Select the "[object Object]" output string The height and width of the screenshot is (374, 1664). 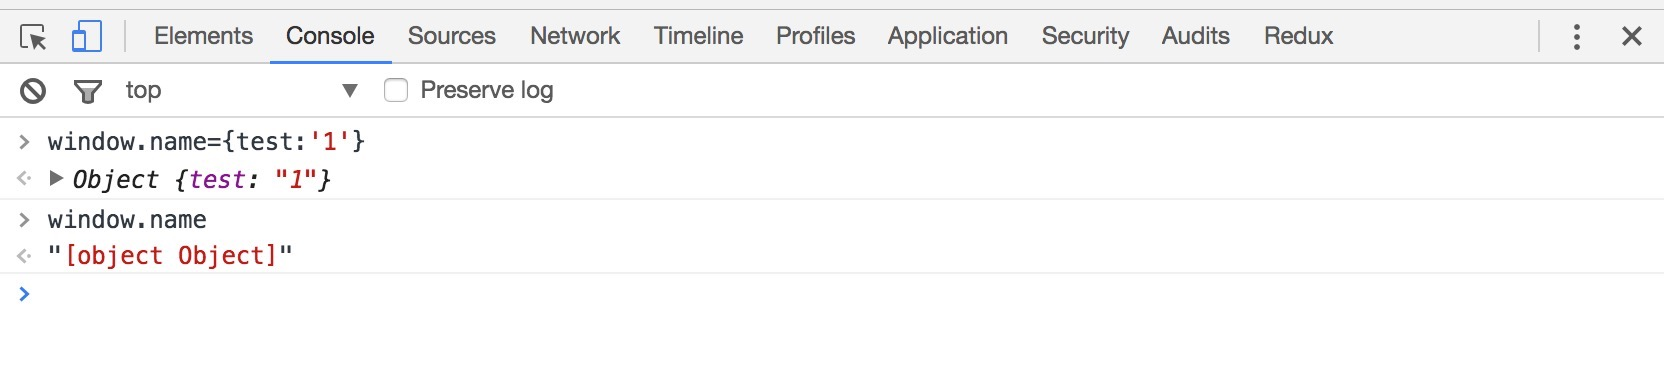point(170,256)
